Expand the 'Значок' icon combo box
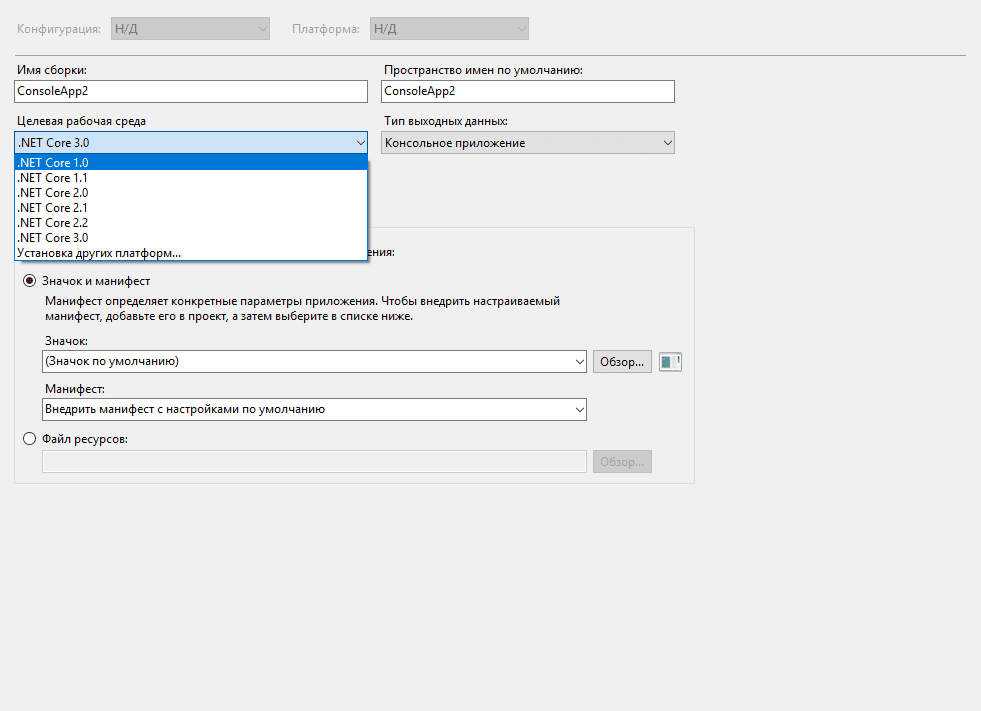Viewport: 981px width, 711px height. click(314, 361)
